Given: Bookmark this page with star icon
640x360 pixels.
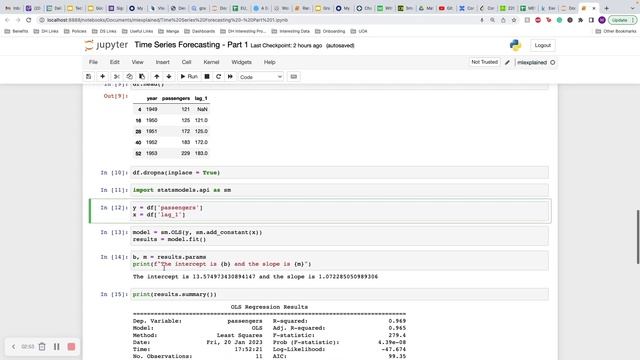Looking at the screenshot, I should click(x=514, y=20).
